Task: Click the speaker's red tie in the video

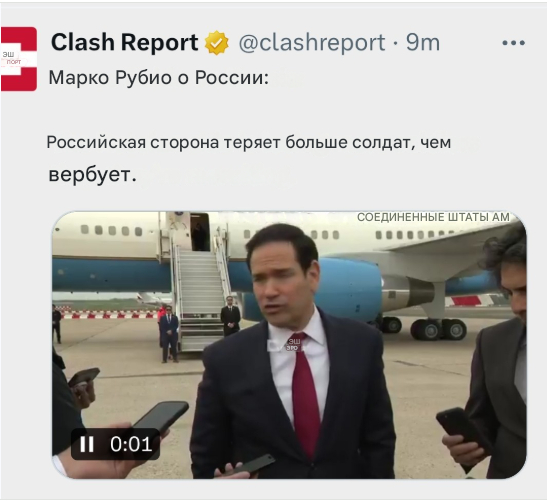Action: pos(307,394)
